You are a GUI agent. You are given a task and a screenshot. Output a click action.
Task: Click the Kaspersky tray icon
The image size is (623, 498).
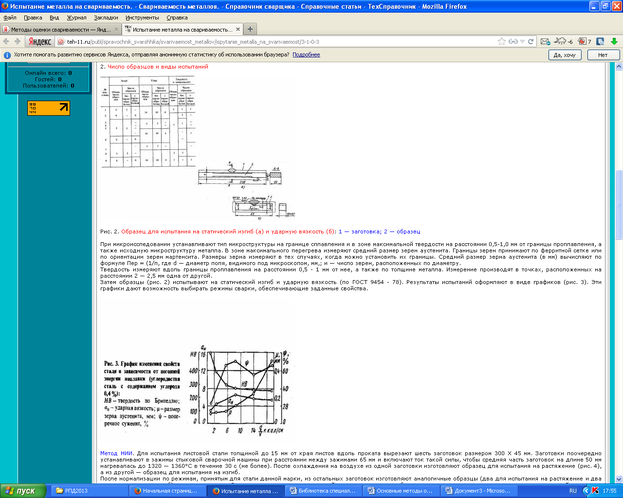pyautogui.click(x=595, y=491)
